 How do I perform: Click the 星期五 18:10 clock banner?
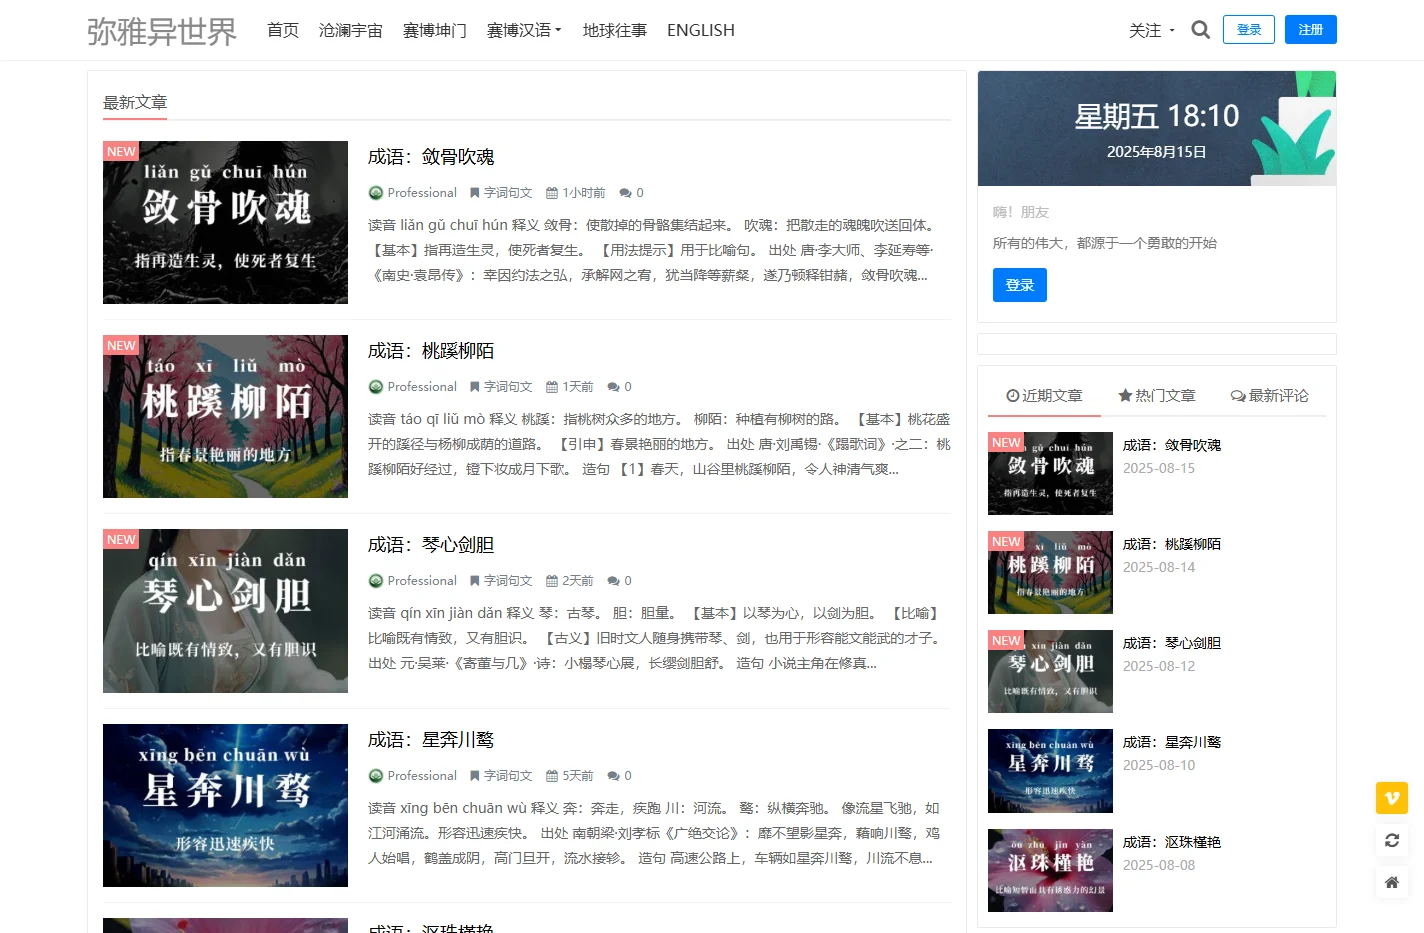1157,128
